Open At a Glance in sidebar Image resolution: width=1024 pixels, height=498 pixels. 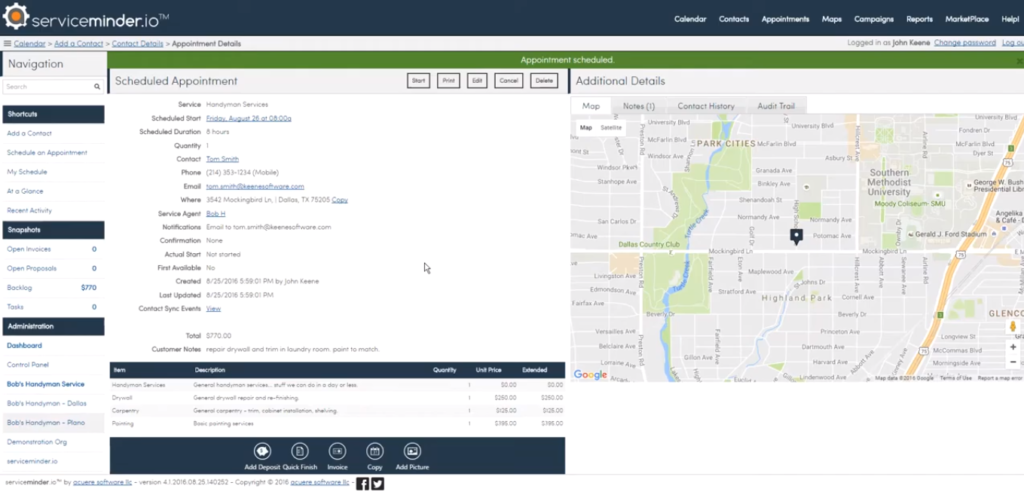25,191
